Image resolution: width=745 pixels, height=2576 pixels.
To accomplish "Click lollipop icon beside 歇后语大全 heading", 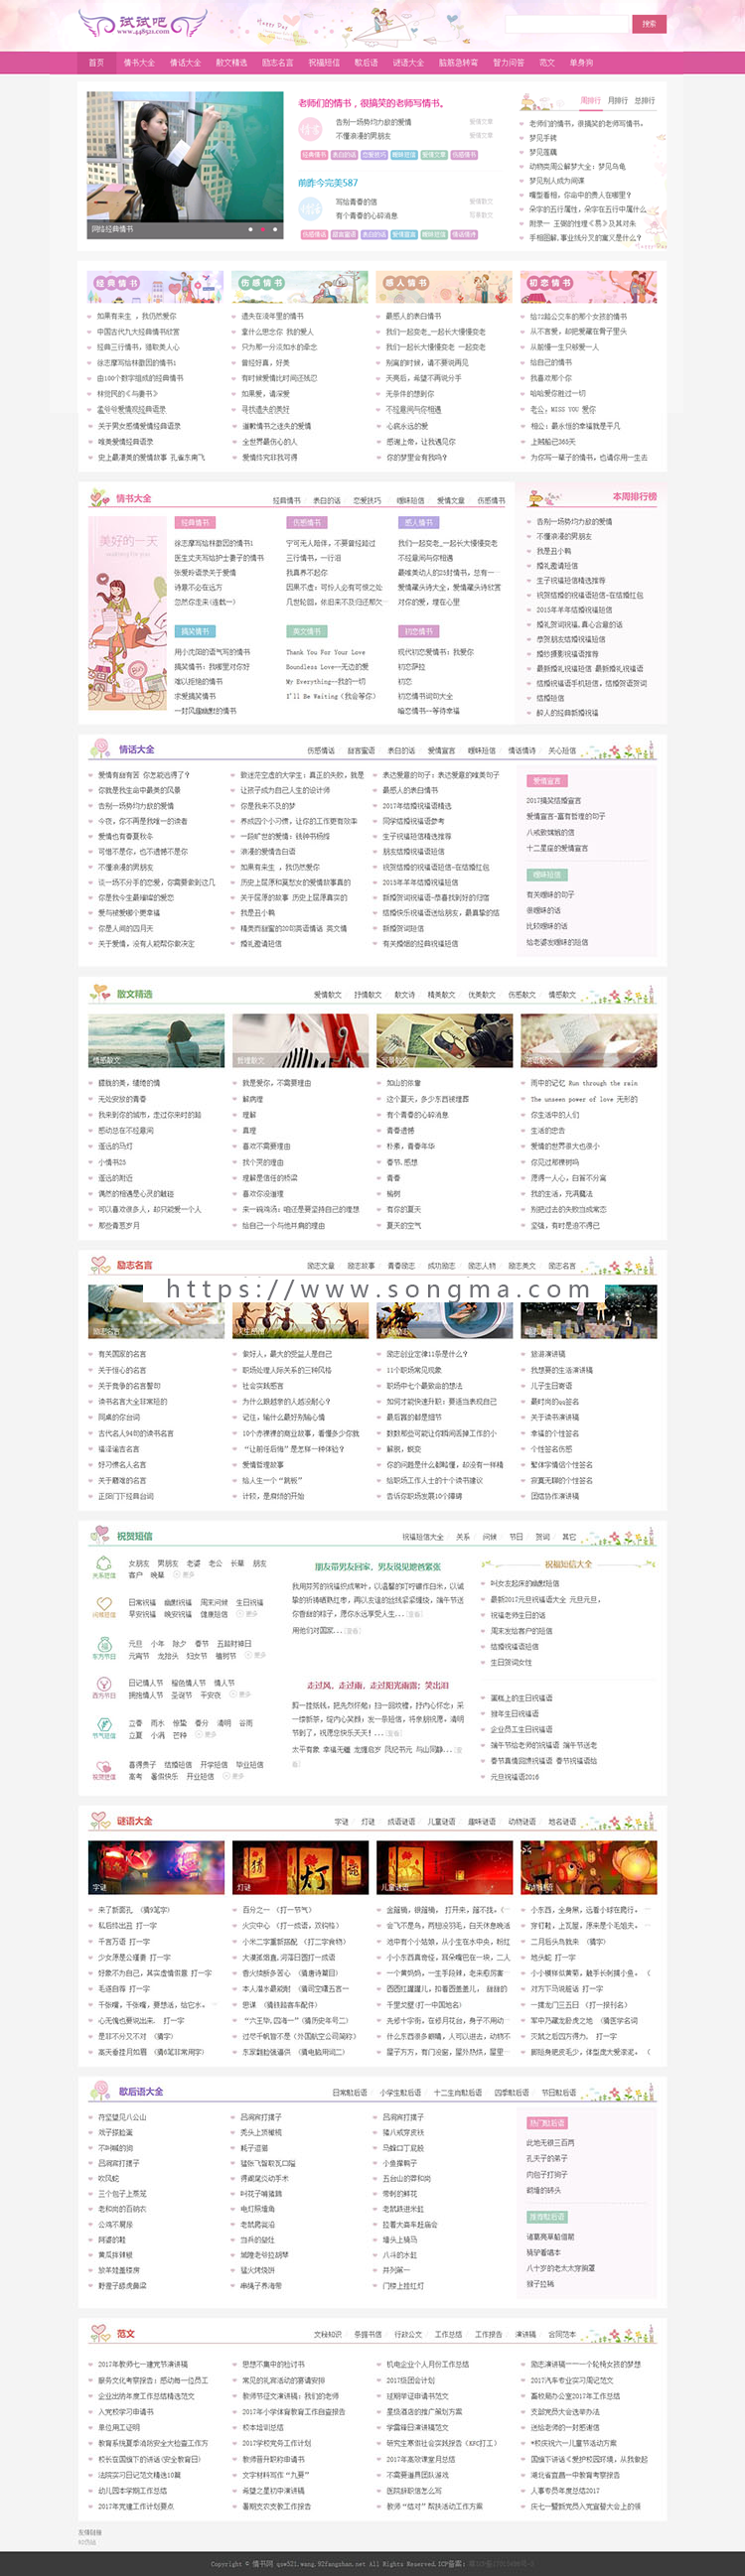I will click(100, 2090).
